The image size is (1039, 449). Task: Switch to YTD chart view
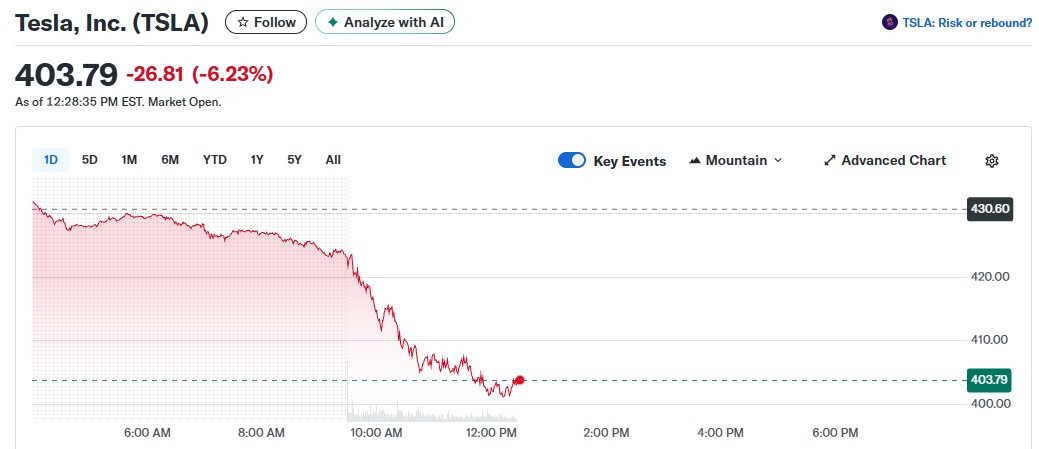coord(215,160)
